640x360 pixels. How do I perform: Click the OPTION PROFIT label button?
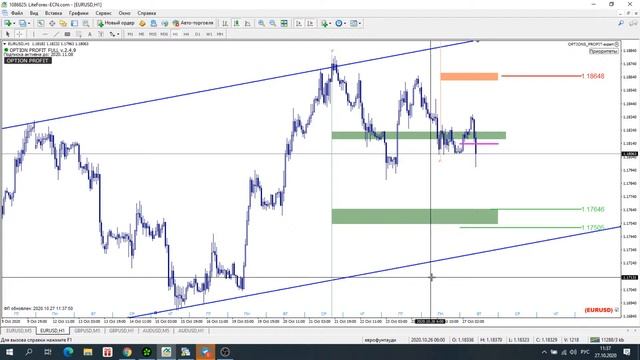coord(28,60)
